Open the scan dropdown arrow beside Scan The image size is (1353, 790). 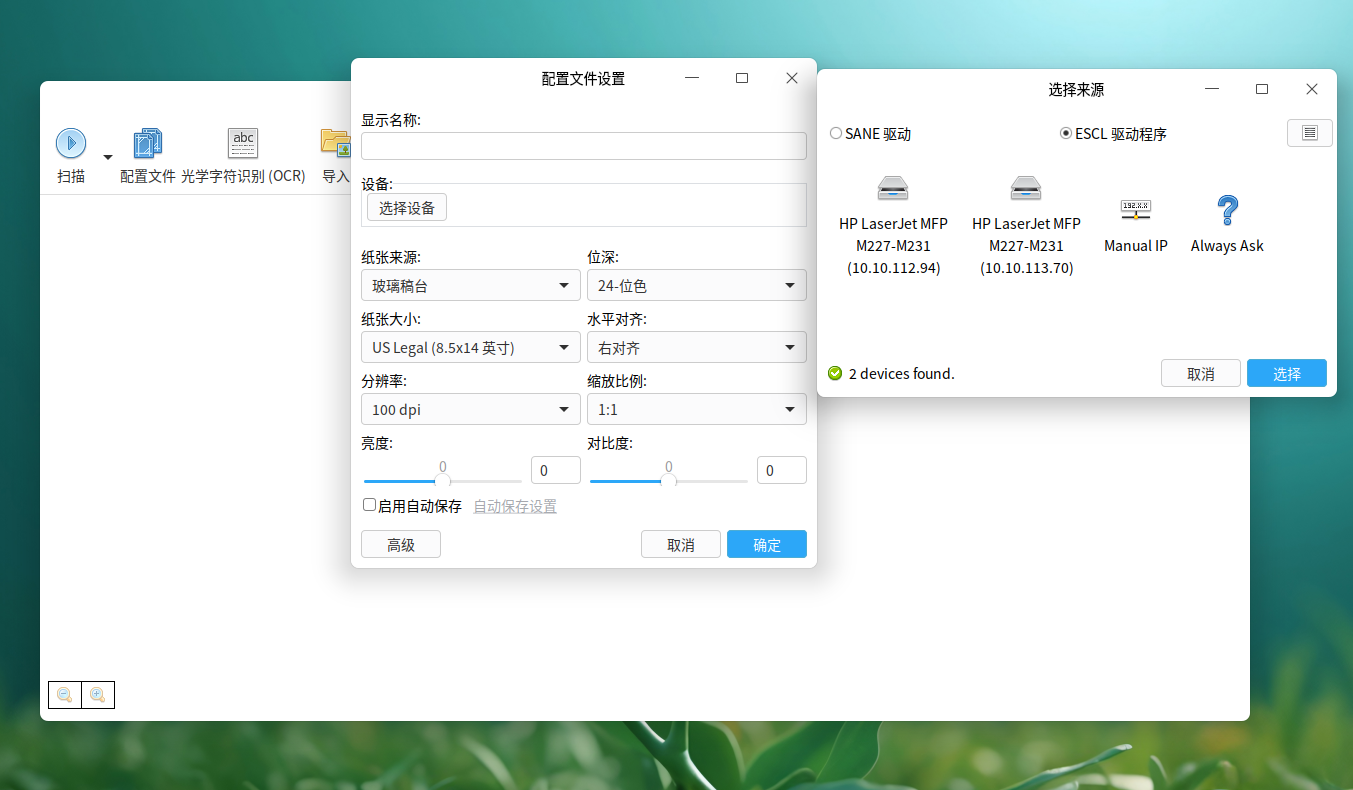108,157
